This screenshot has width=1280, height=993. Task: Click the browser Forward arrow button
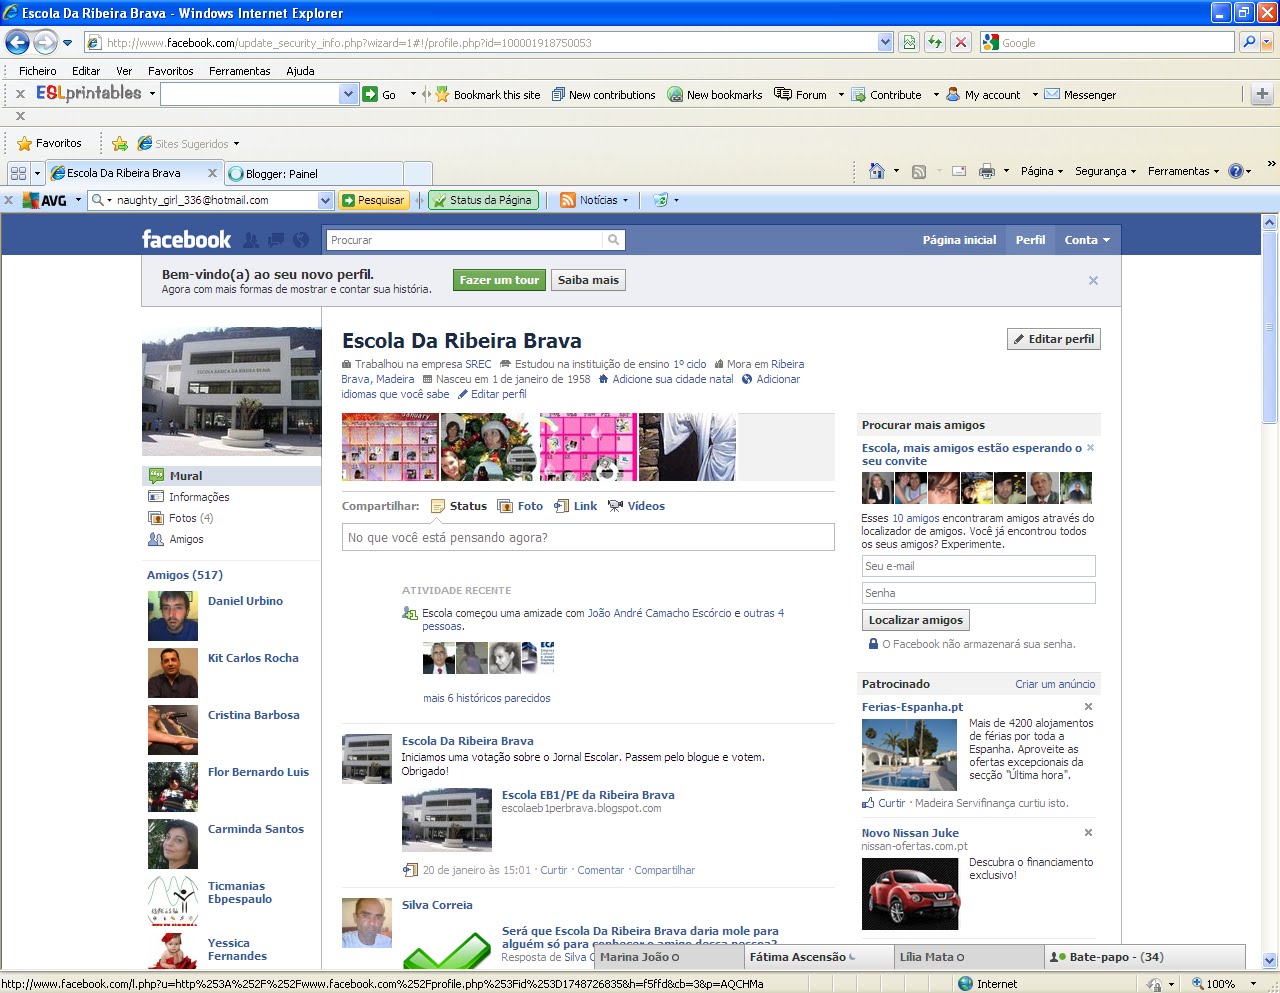coord(45,42)
